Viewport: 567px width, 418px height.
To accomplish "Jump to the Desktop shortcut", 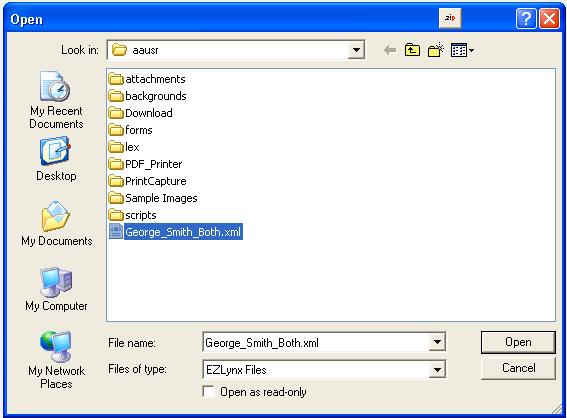I will coord(56,159).
